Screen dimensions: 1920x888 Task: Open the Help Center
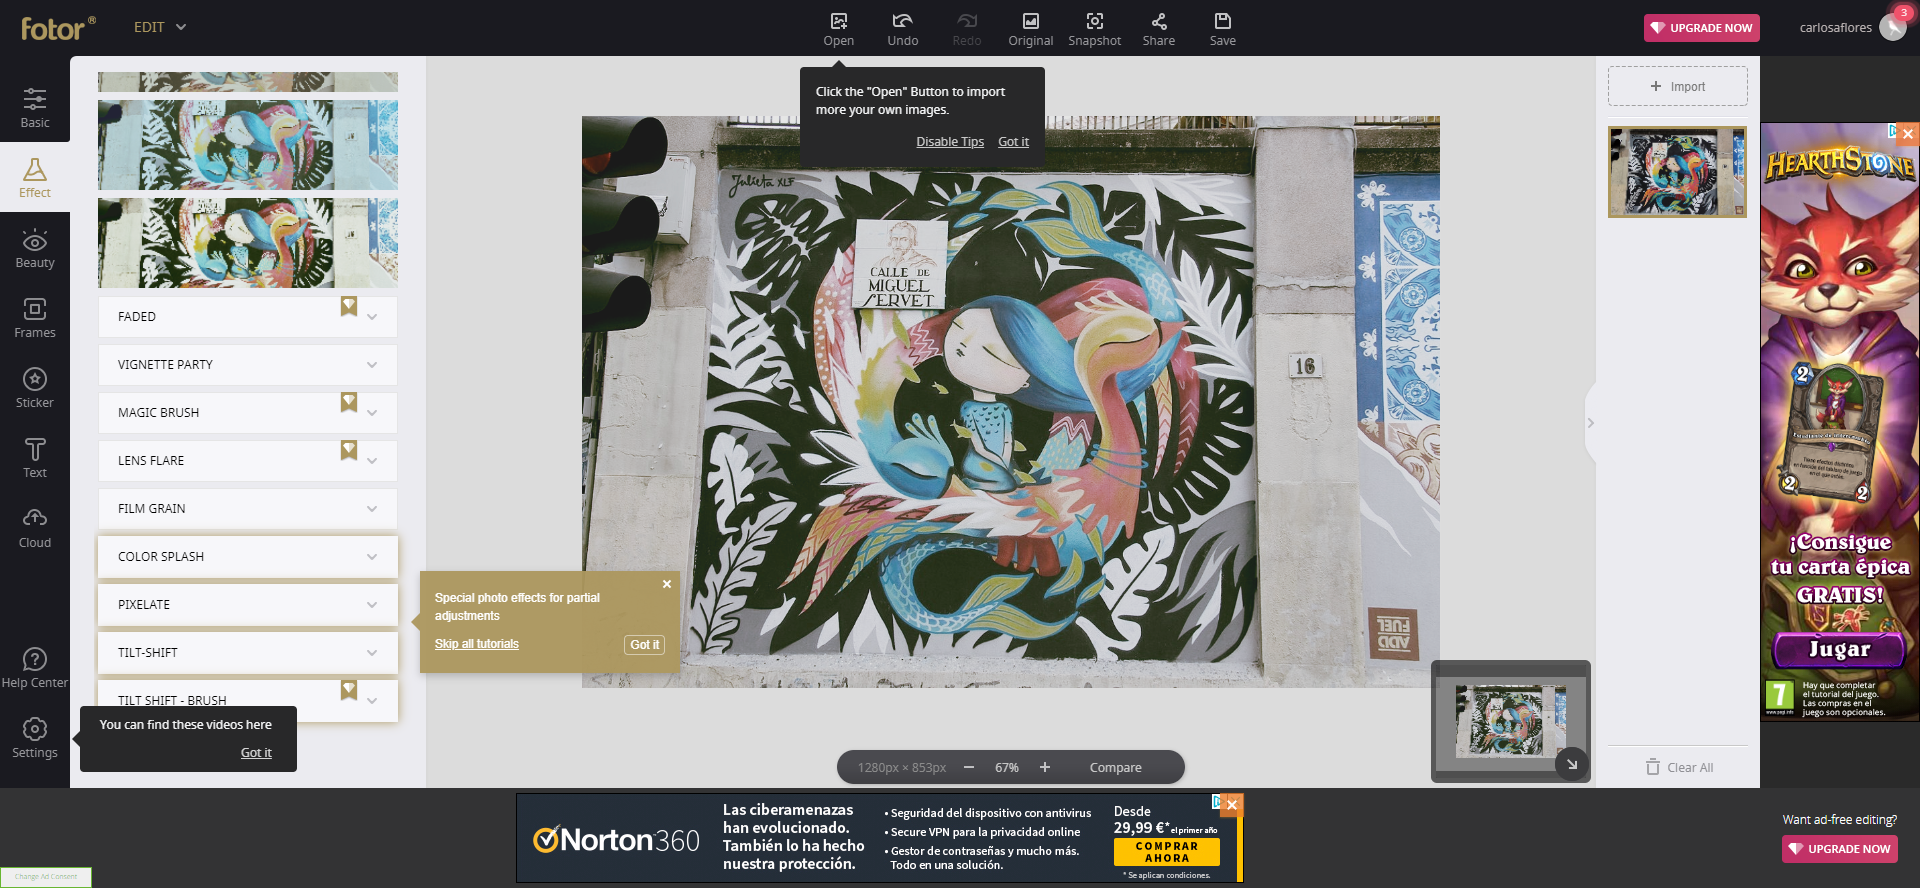point(35,668)
